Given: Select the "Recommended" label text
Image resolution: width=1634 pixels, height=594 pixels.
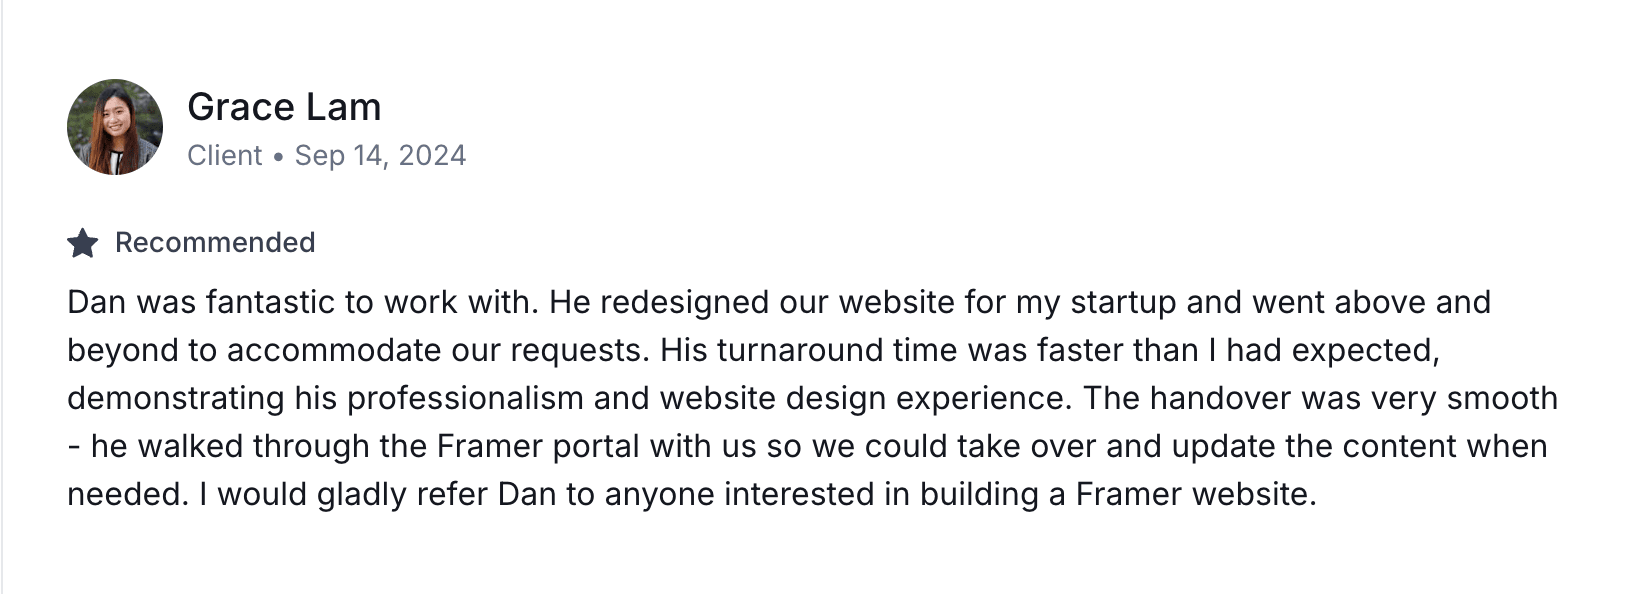Looking at the screenshot, I should click(x=215, y=242).
